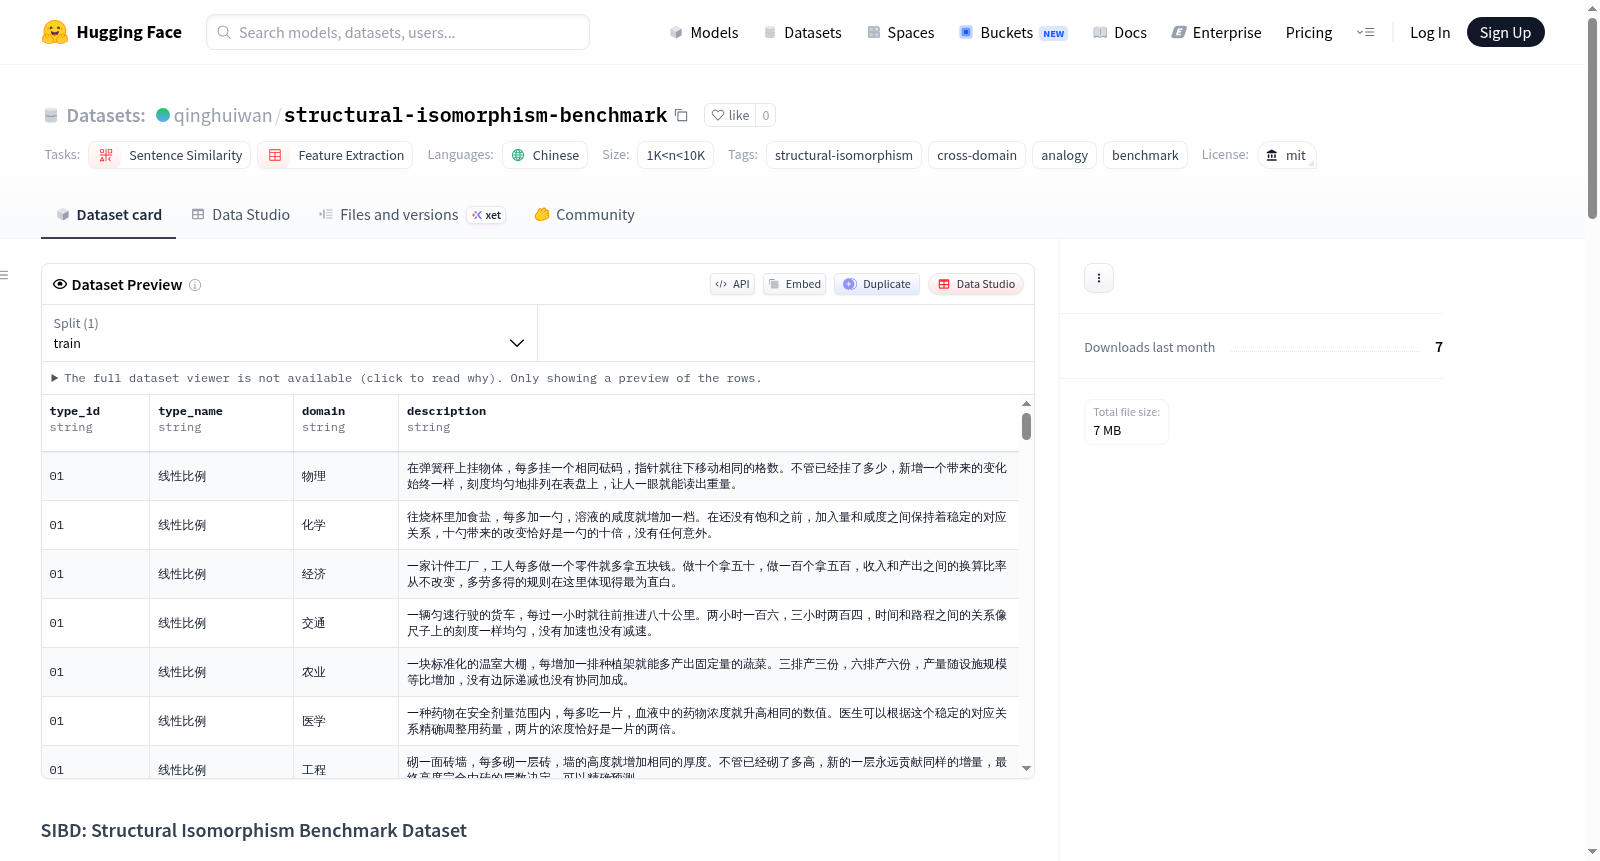Screen dimensions: 1600x861
Task: Toggle the left-edge table of contents icon
Action: pos(4,275)
